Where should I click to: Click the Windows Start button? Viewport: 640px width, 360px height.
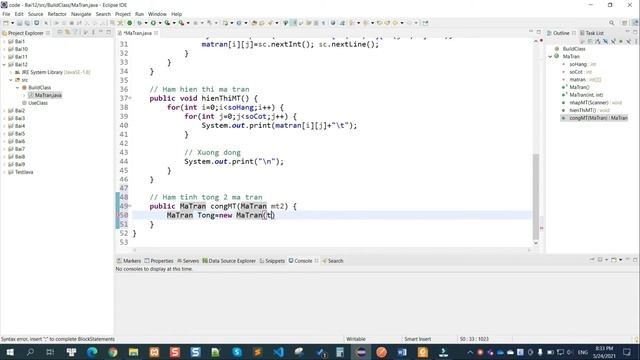[x=10, y=352]
